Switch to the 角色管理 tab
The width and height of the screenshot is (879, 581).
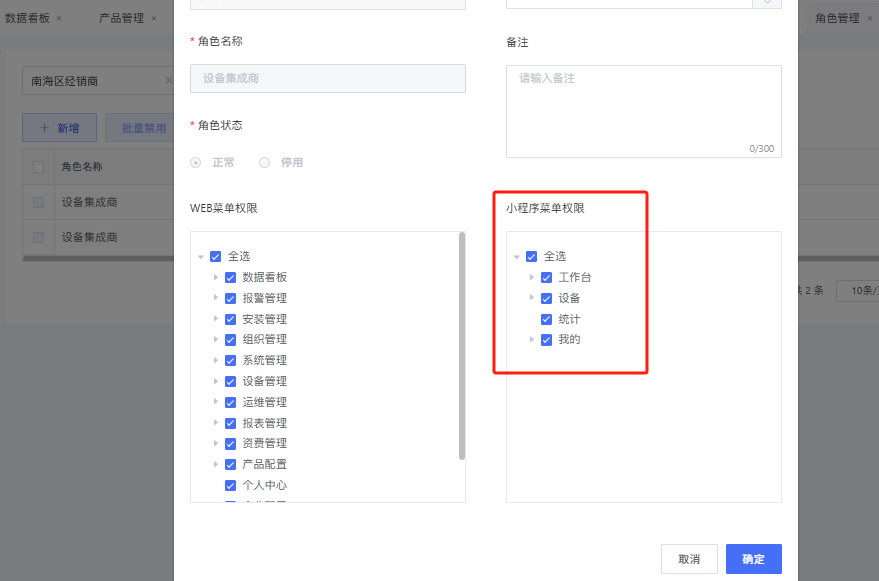coord(837,18)
